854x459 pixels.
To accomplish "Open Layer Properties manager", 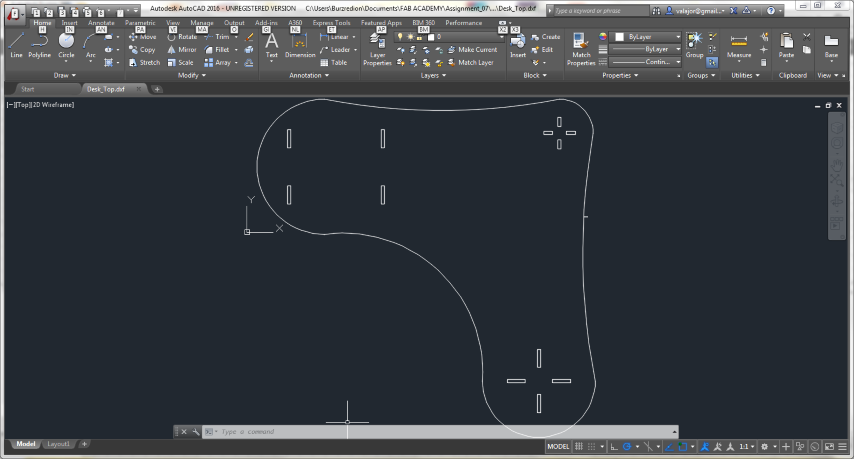I will tap(377, 49).
